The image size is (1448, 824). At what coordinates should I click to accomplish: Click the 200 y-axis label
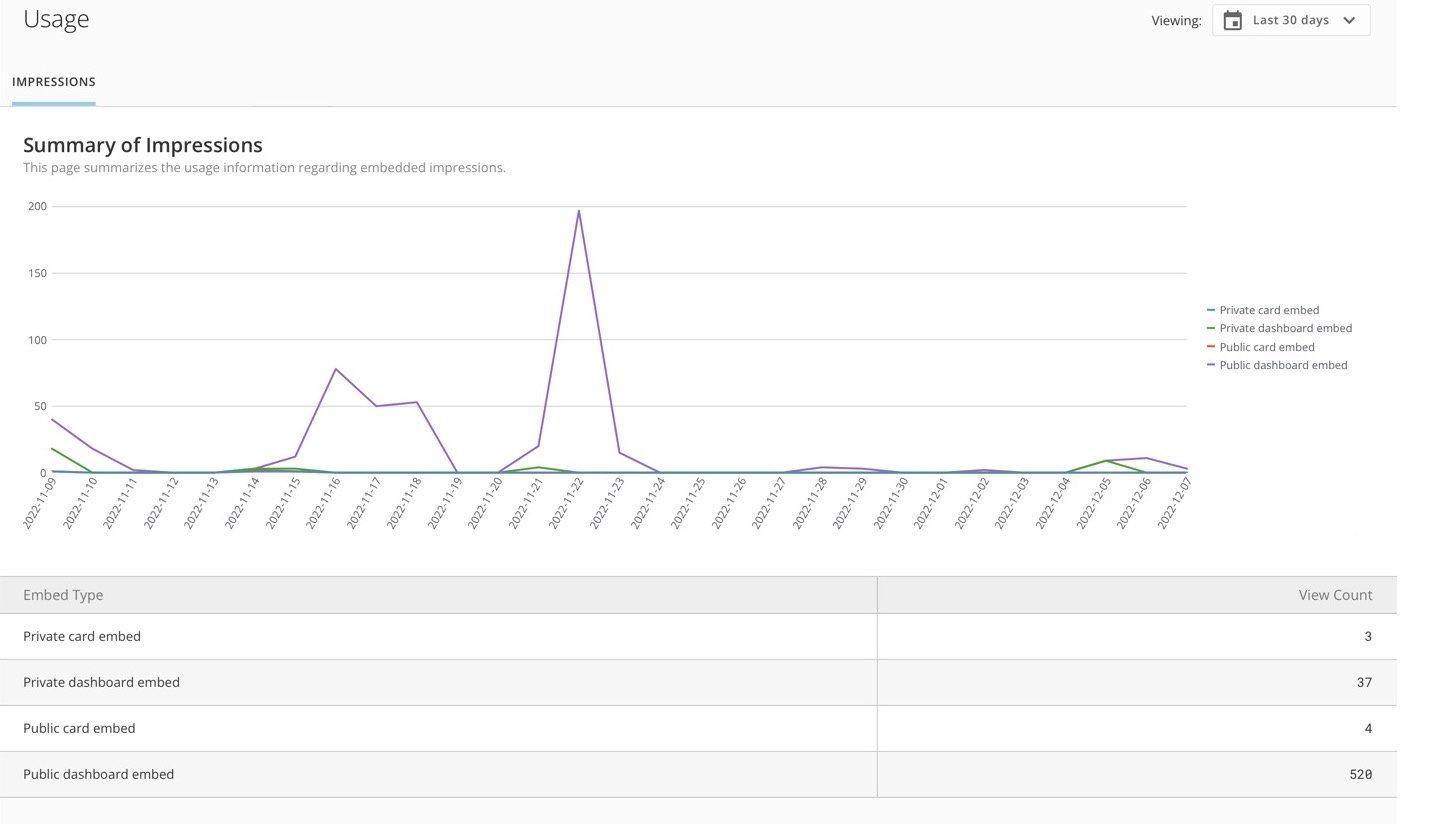(x=37, y=206)
